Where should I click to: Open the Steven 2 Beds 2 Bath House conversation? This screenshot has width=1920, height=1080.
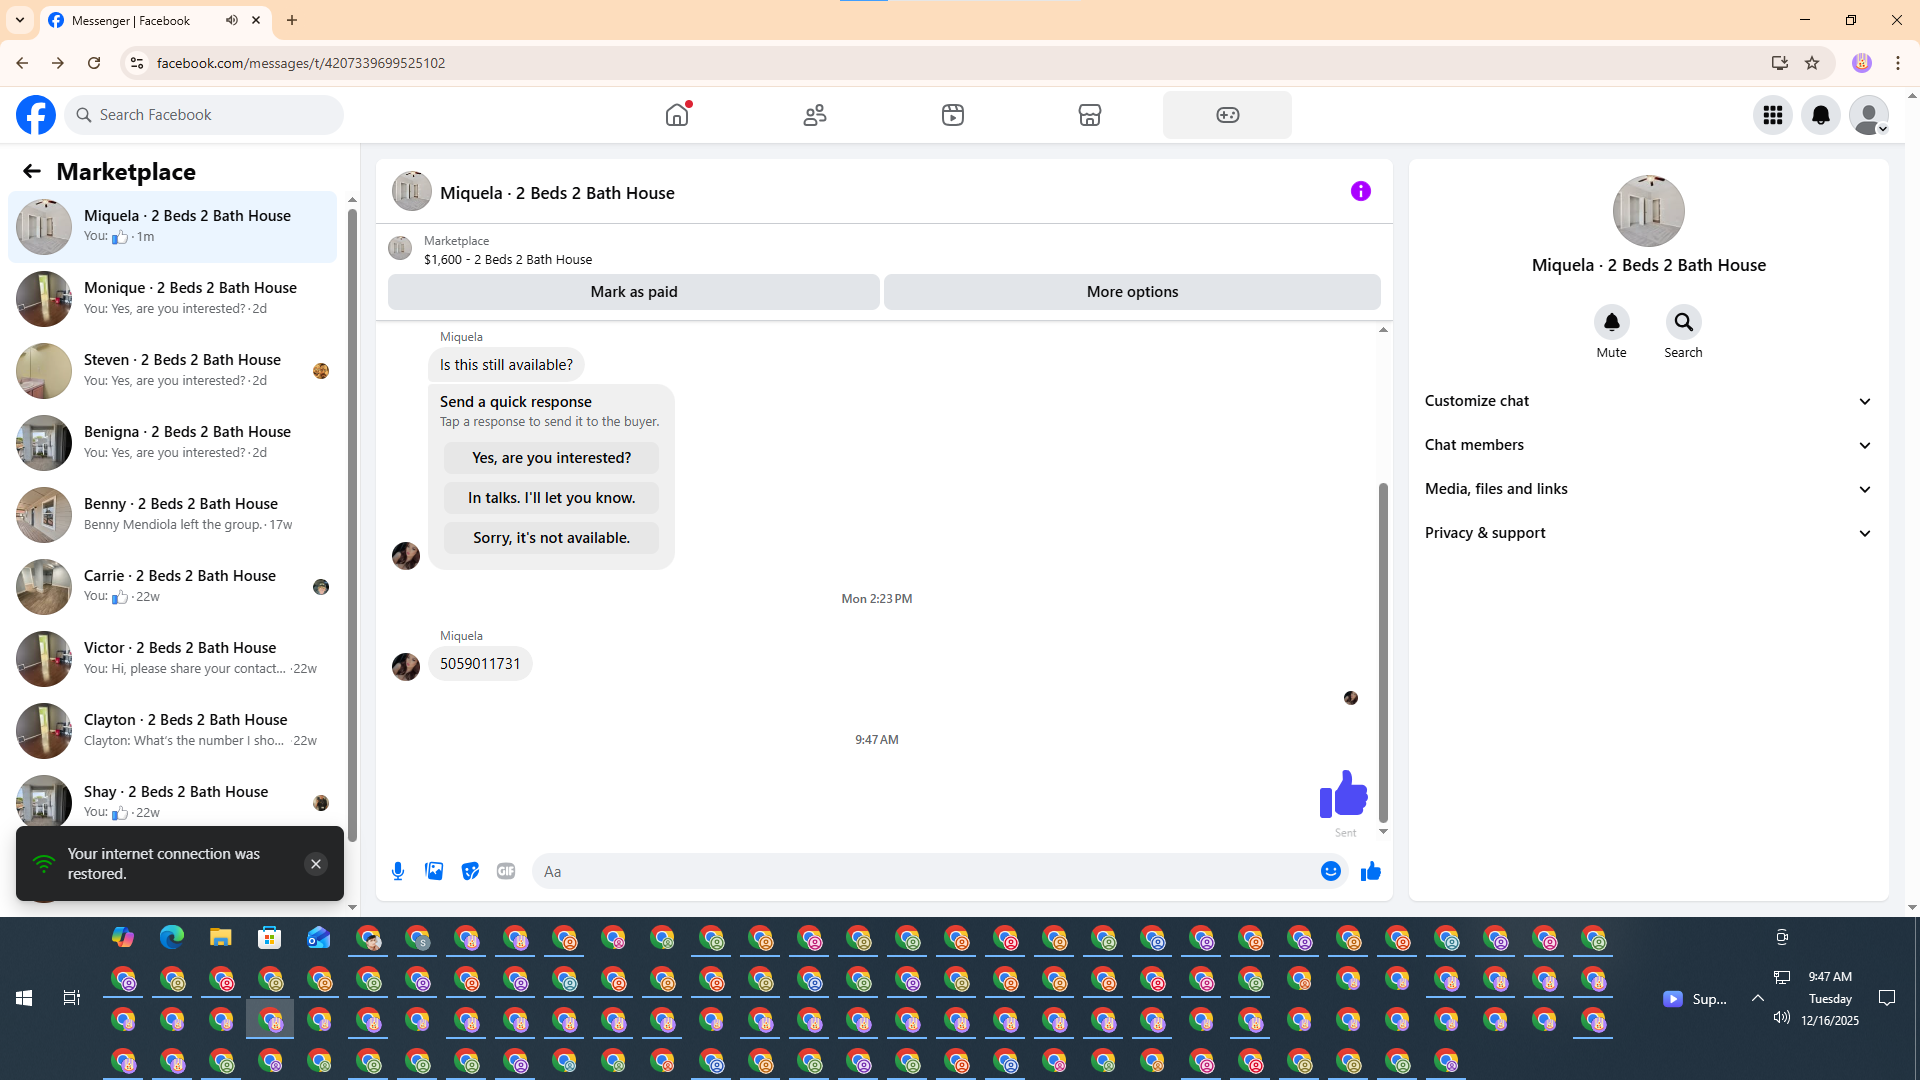[x=172, y=371]
